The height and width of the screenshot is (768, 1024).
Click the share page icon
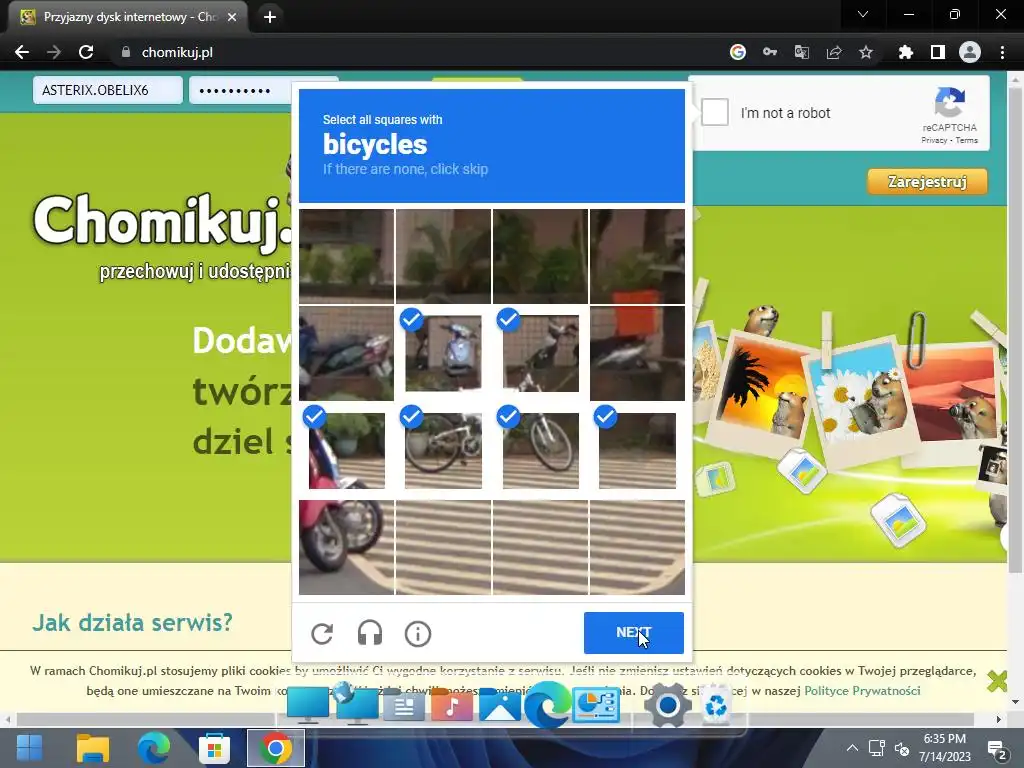pos(834,52)
